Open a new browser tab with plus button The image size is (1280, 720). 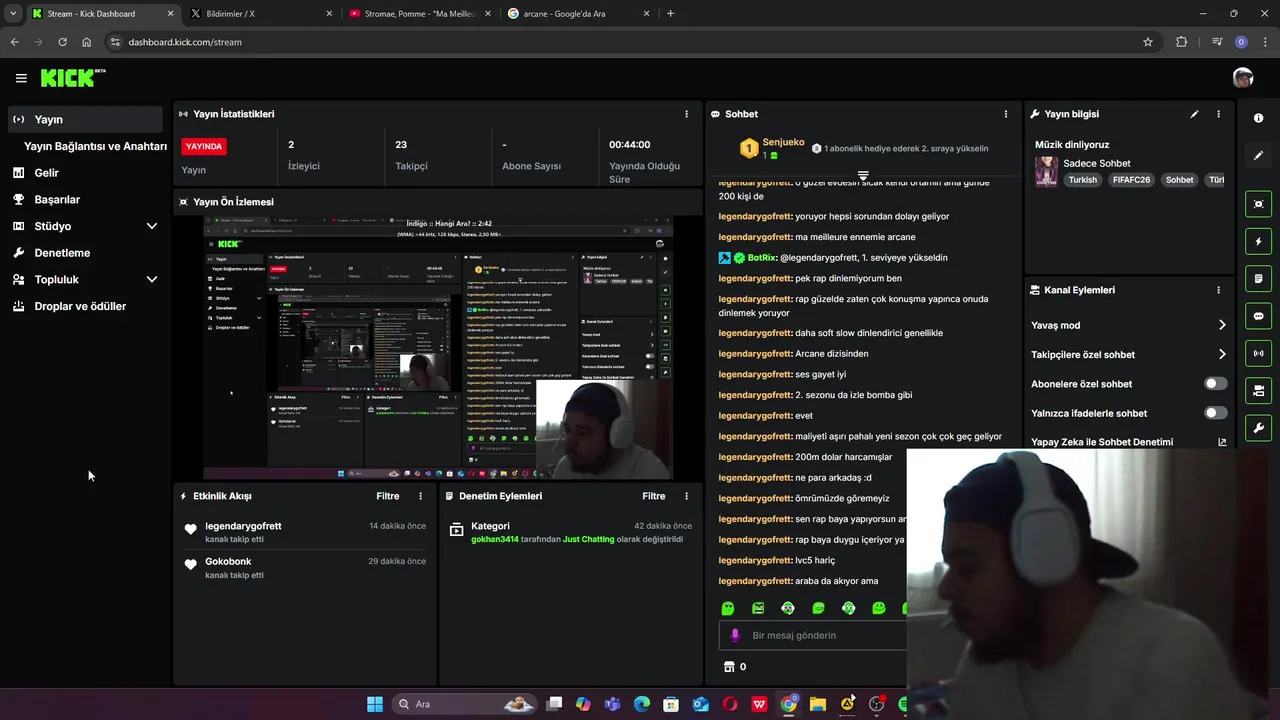coord(670,14)
